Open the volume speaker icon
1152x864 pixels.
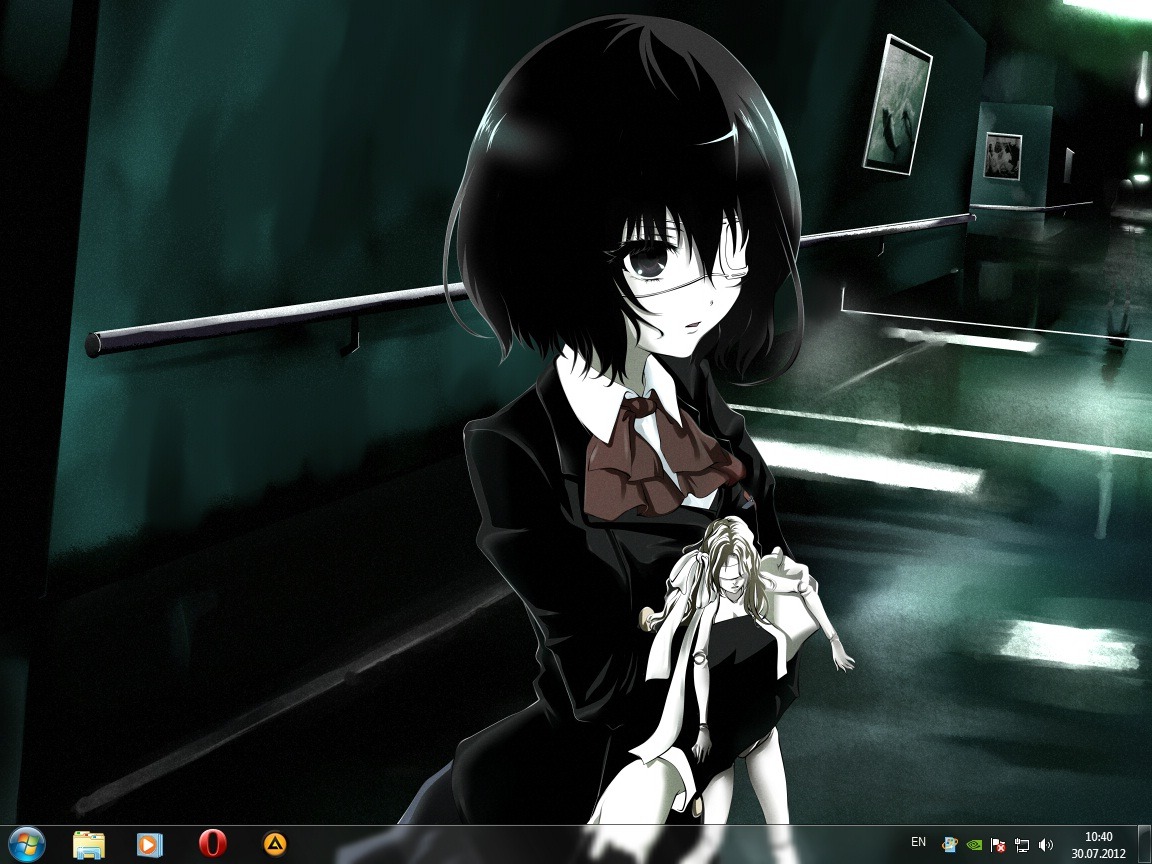point(1046,845)
